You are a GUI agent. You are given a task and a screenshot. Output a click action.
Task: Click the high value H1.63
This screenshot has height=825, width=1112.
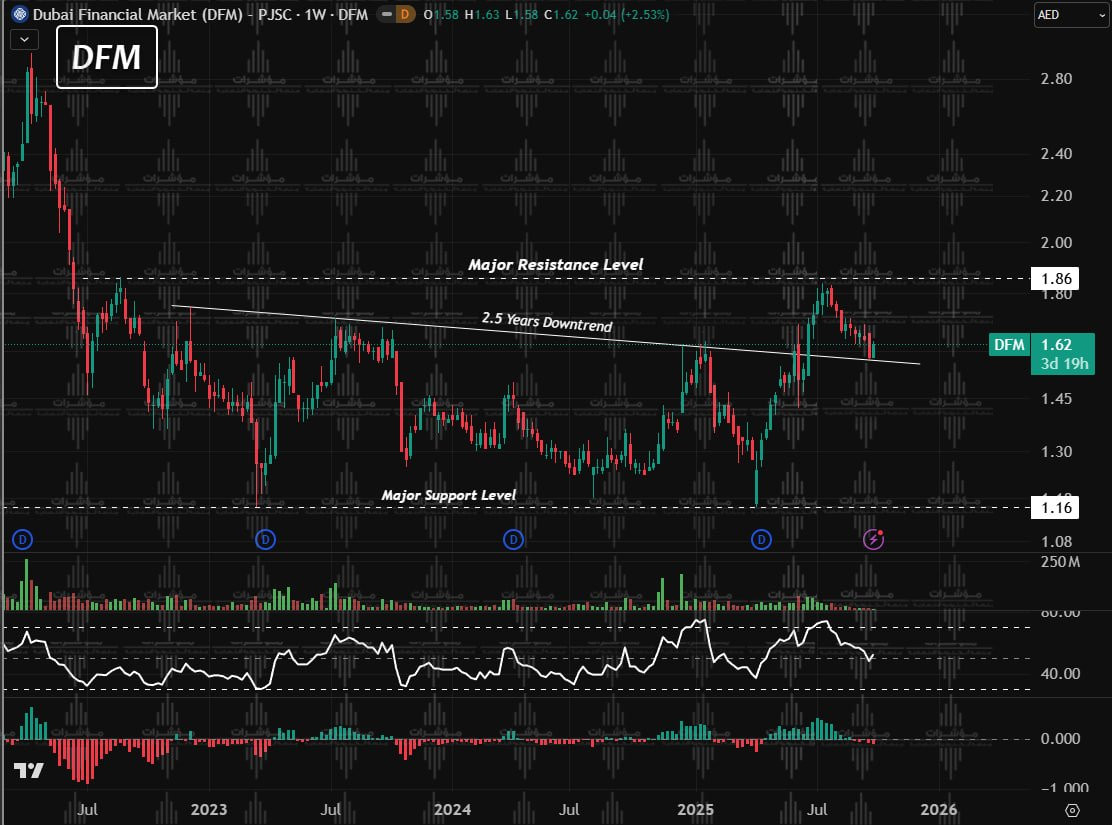tap(482, 14)
